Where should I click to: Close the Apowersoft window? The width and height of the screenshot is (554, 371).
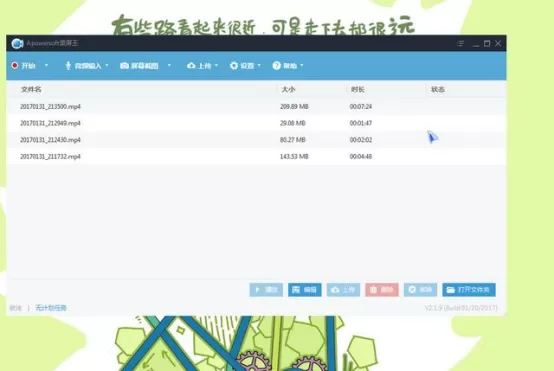point(498,43)
